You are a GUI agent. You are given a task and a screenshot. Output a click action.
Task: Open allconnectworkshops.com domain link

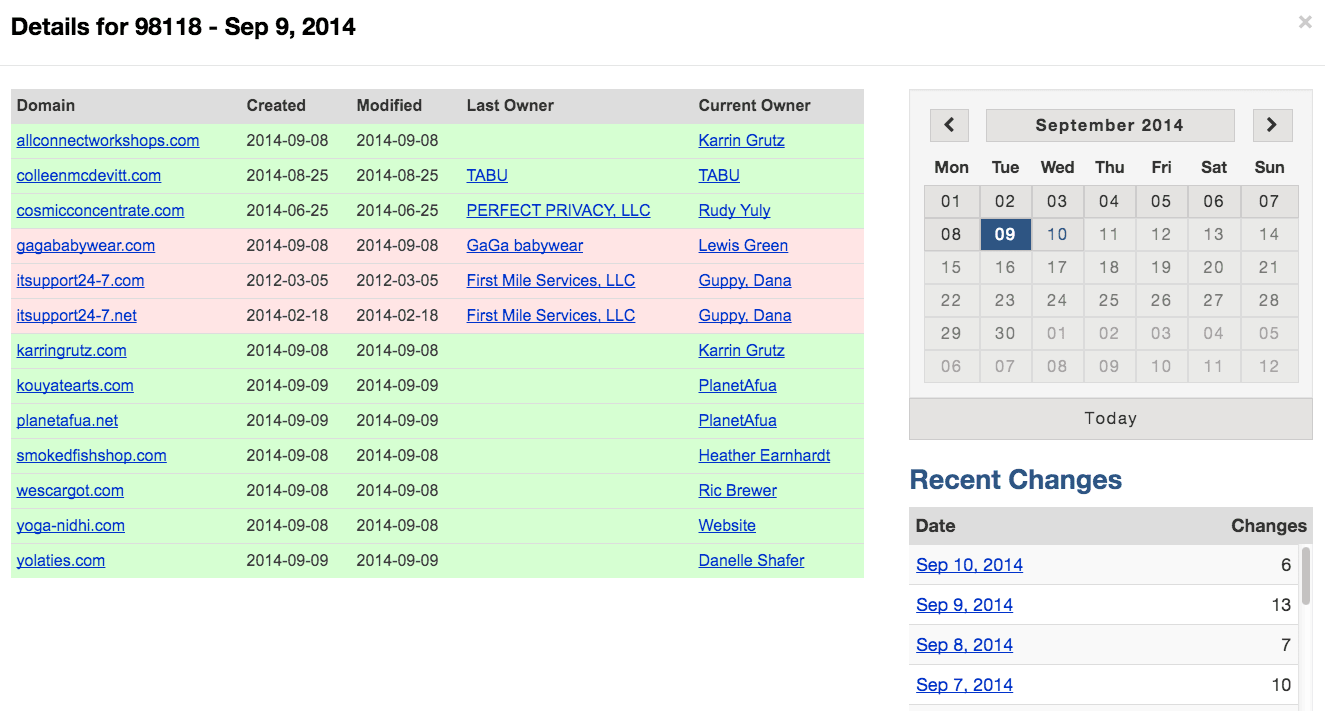(108, 140)
